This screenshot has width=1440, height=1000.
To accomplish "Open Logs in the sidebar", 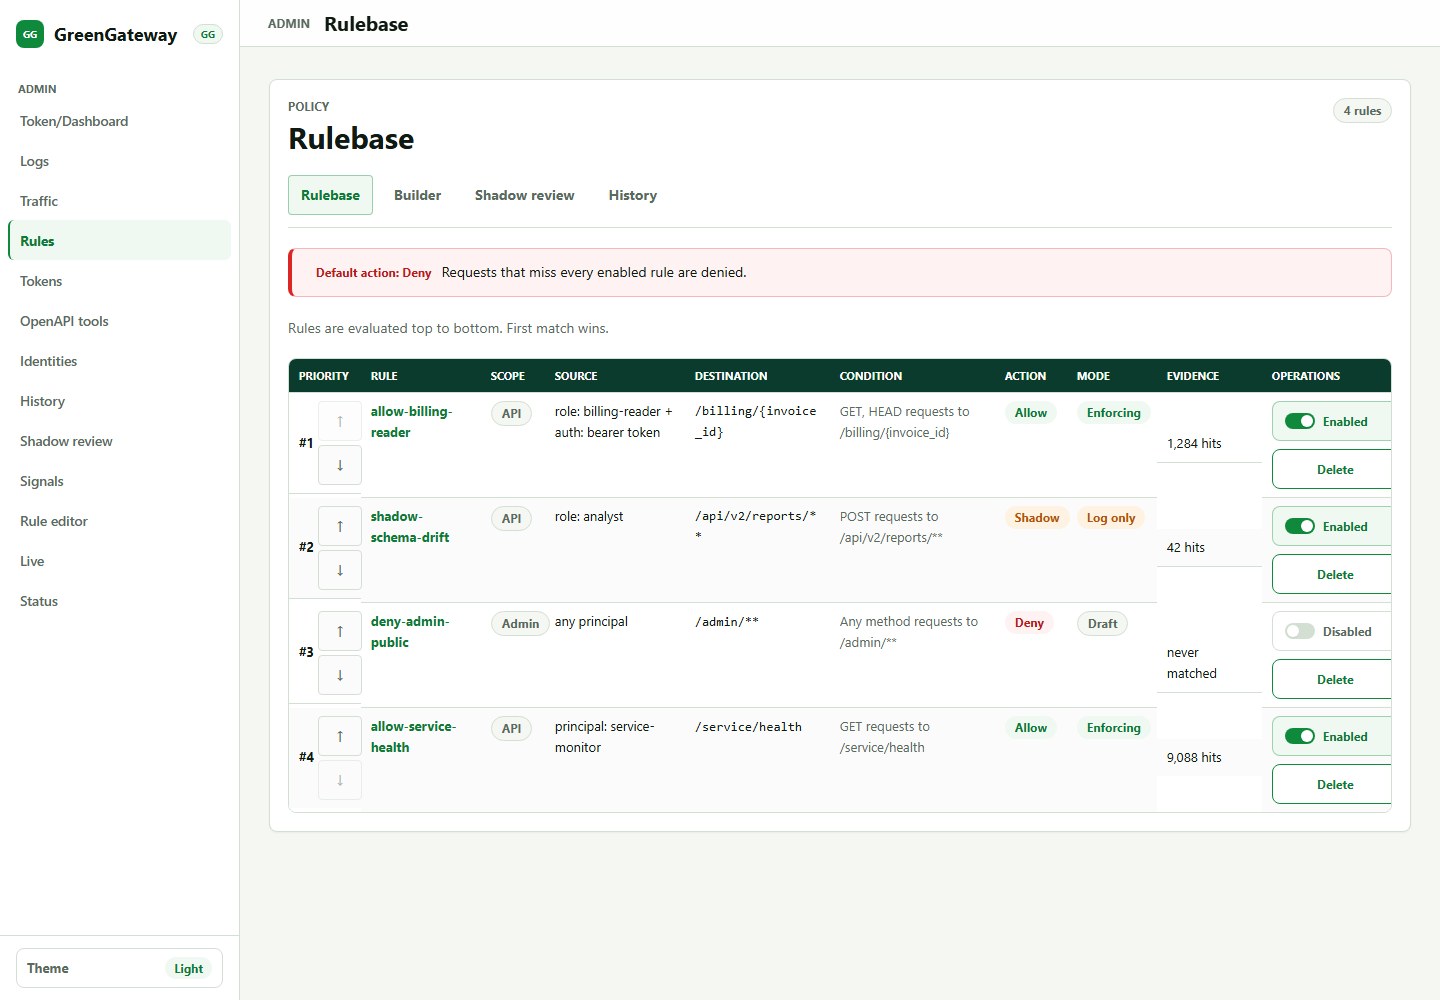I will 120,161.
